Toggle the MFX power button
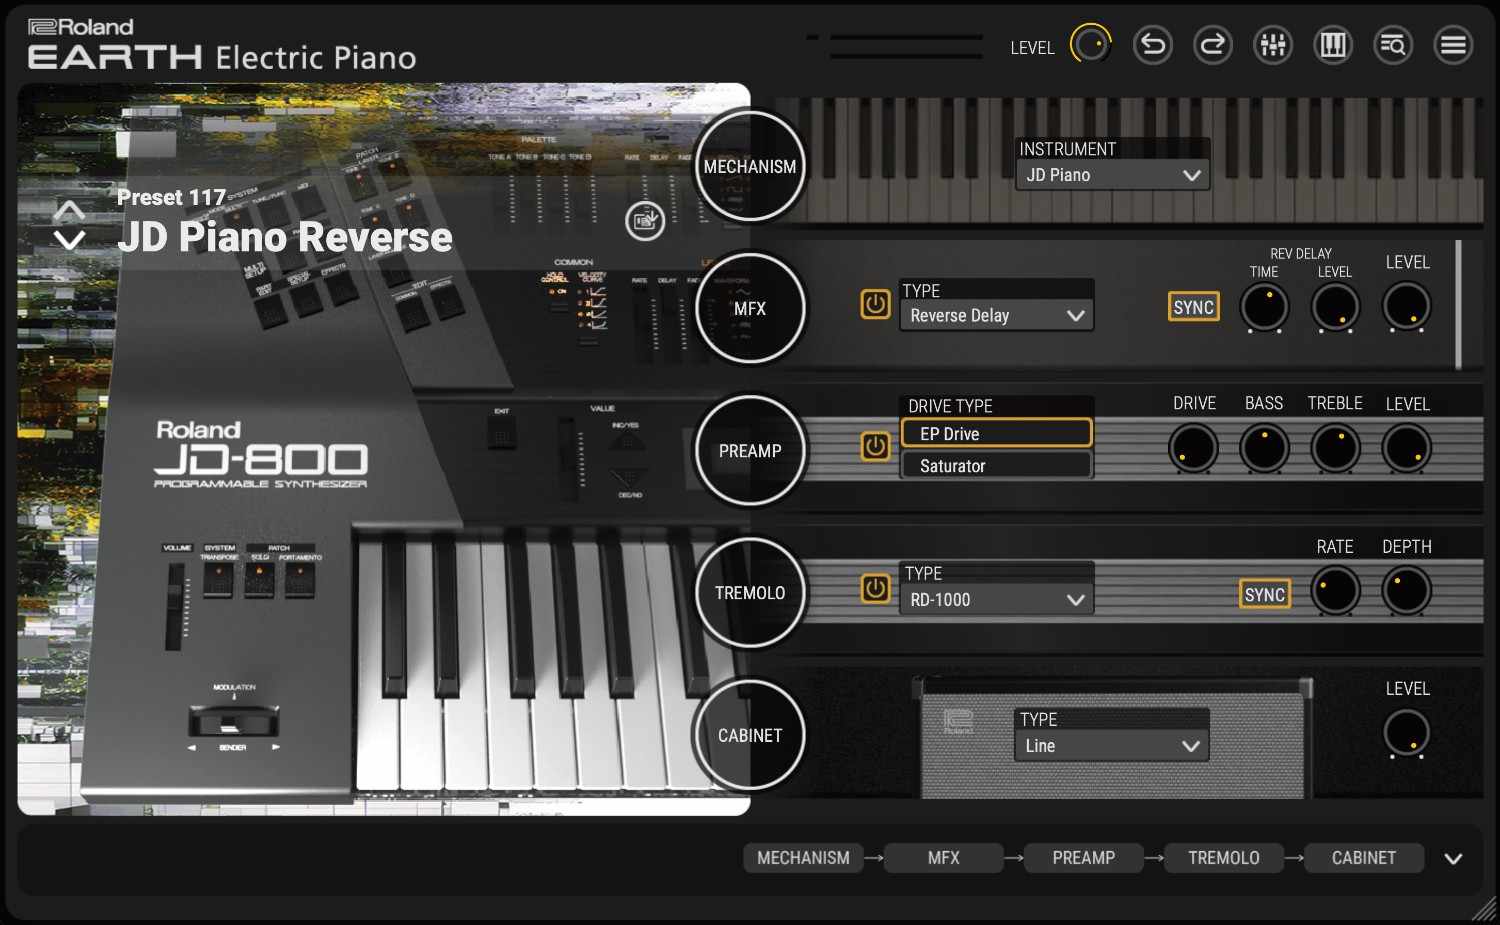Viewport: 1500px width, 925px height. (x=875, y=305)
